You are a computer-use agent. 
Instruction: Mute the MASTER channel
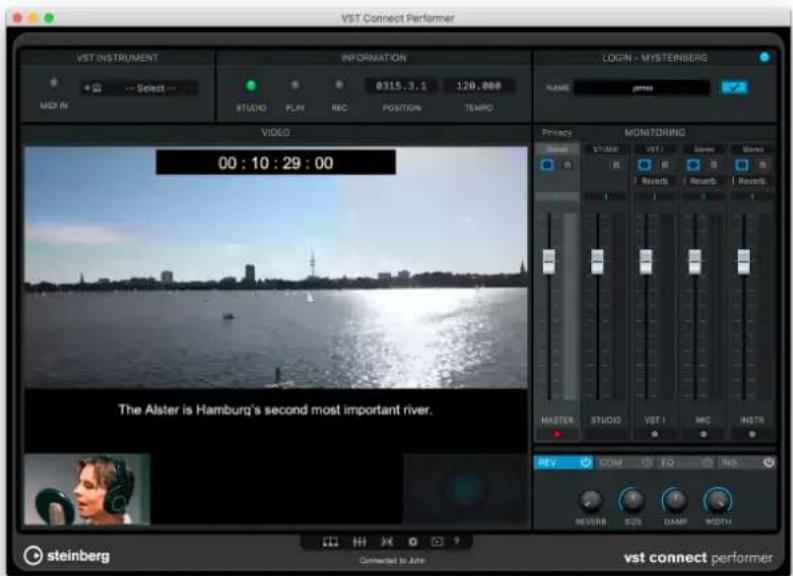click(567, 165)
